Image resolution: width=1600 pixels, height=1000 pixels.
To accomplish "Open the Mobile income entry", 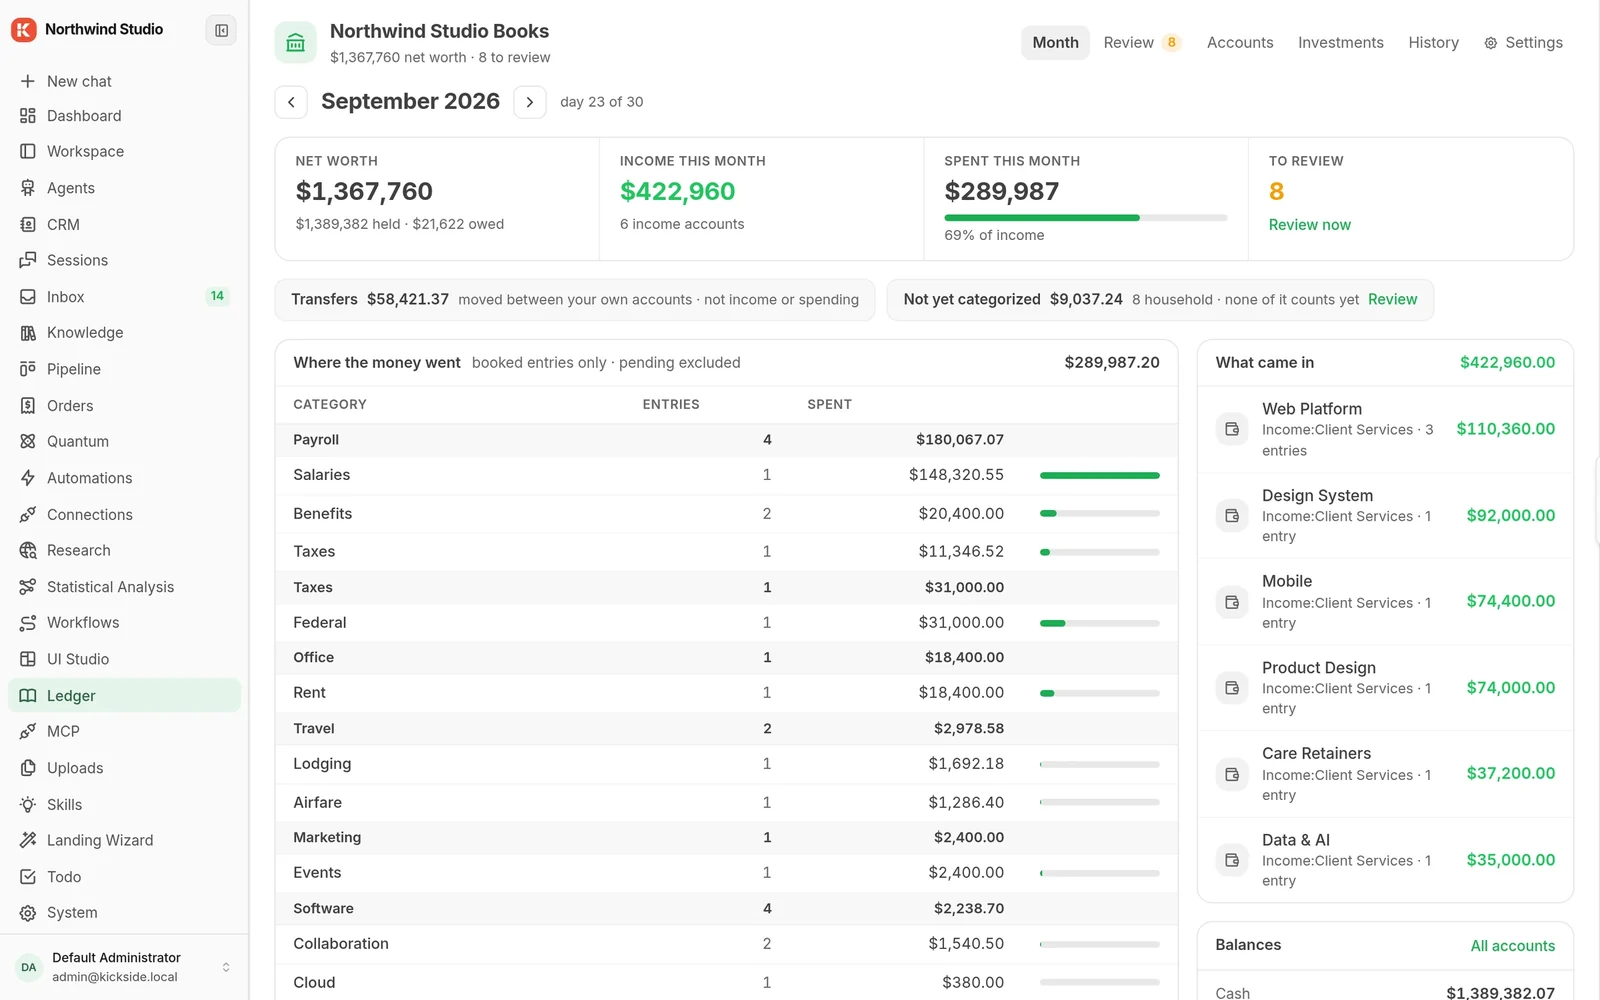I will pyautogui.click(x=1385, y=602).
